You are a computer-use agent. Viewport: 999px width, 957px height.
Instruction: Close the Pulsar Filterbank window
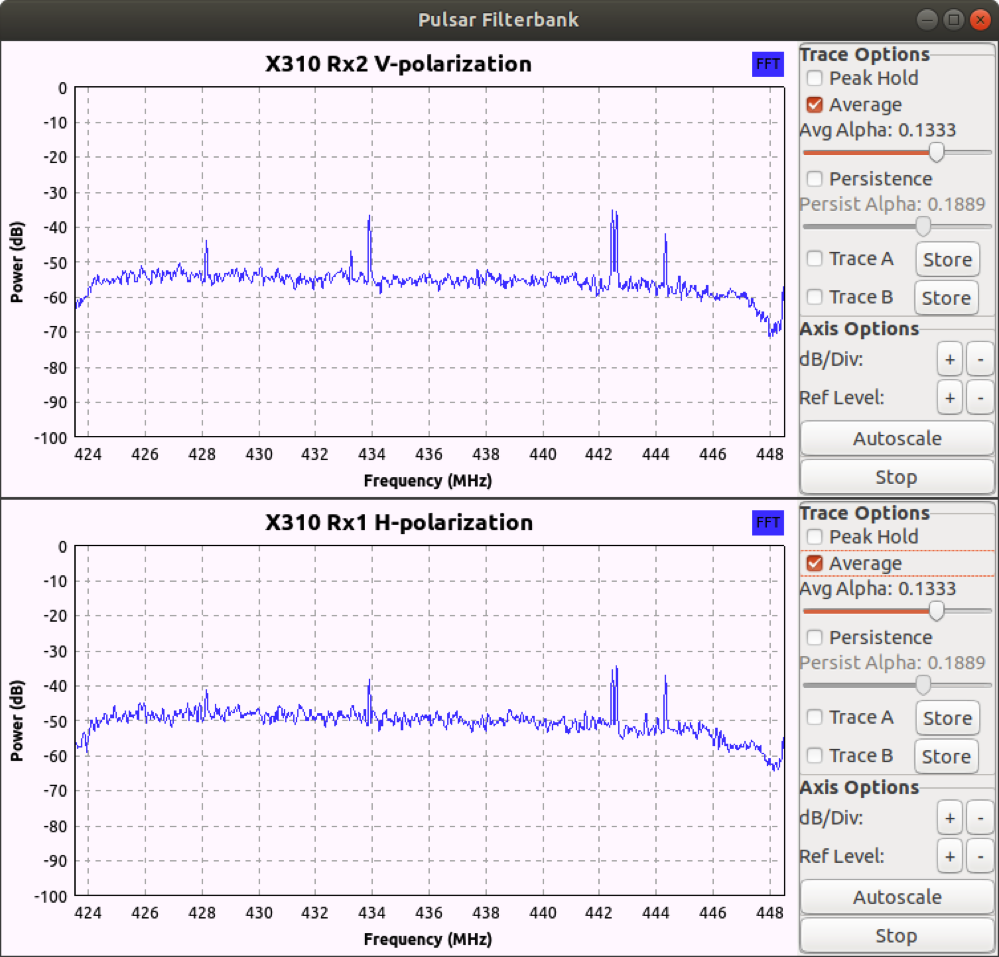pos(980,20)
